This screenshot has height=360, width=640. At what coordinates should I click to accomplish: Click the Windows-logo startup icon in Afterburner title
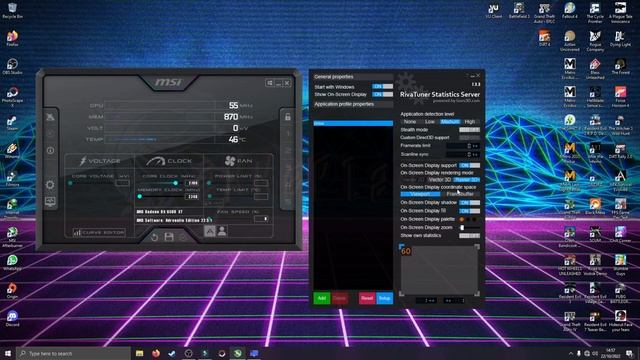point(270,83)
